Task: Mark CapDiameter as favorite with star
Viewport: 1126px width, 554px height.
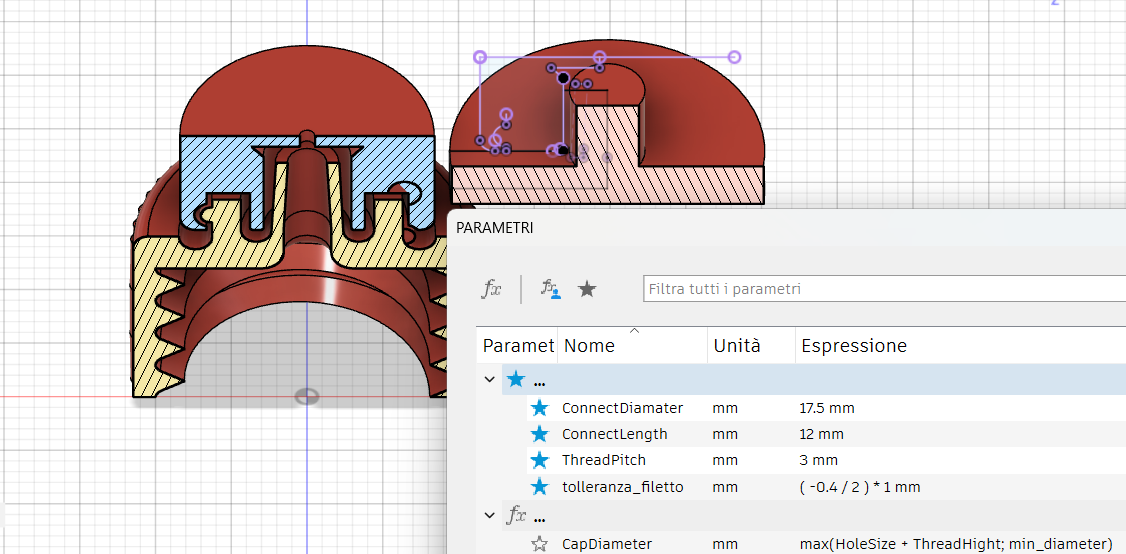Action: (x=540, y=544)
